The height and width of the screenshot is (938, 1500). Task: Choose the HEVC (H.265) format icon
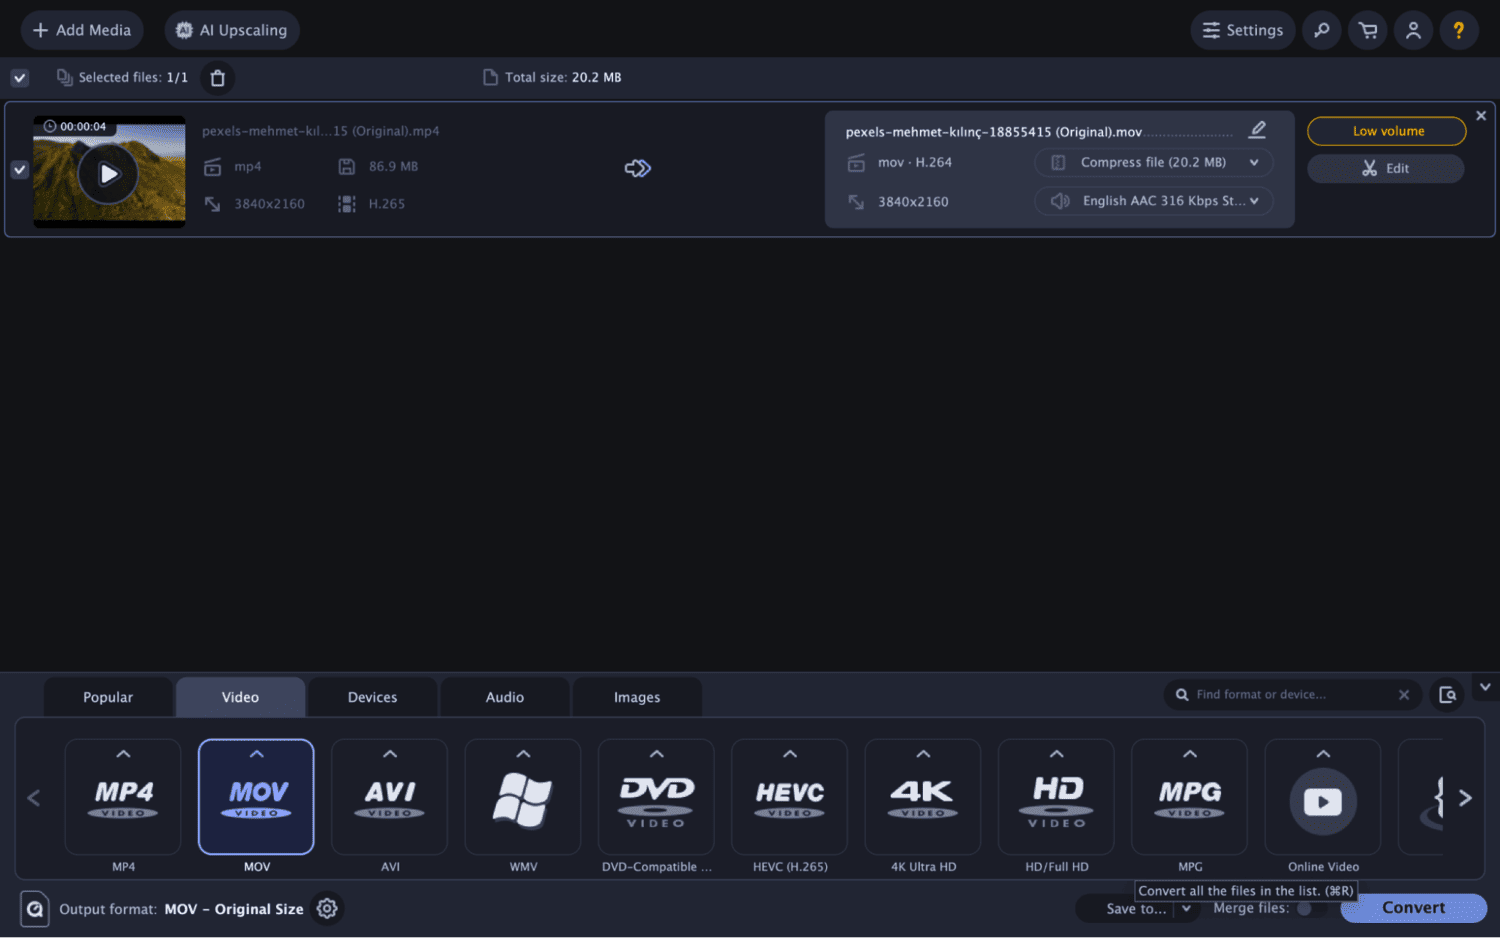click(x=789, y=797)
